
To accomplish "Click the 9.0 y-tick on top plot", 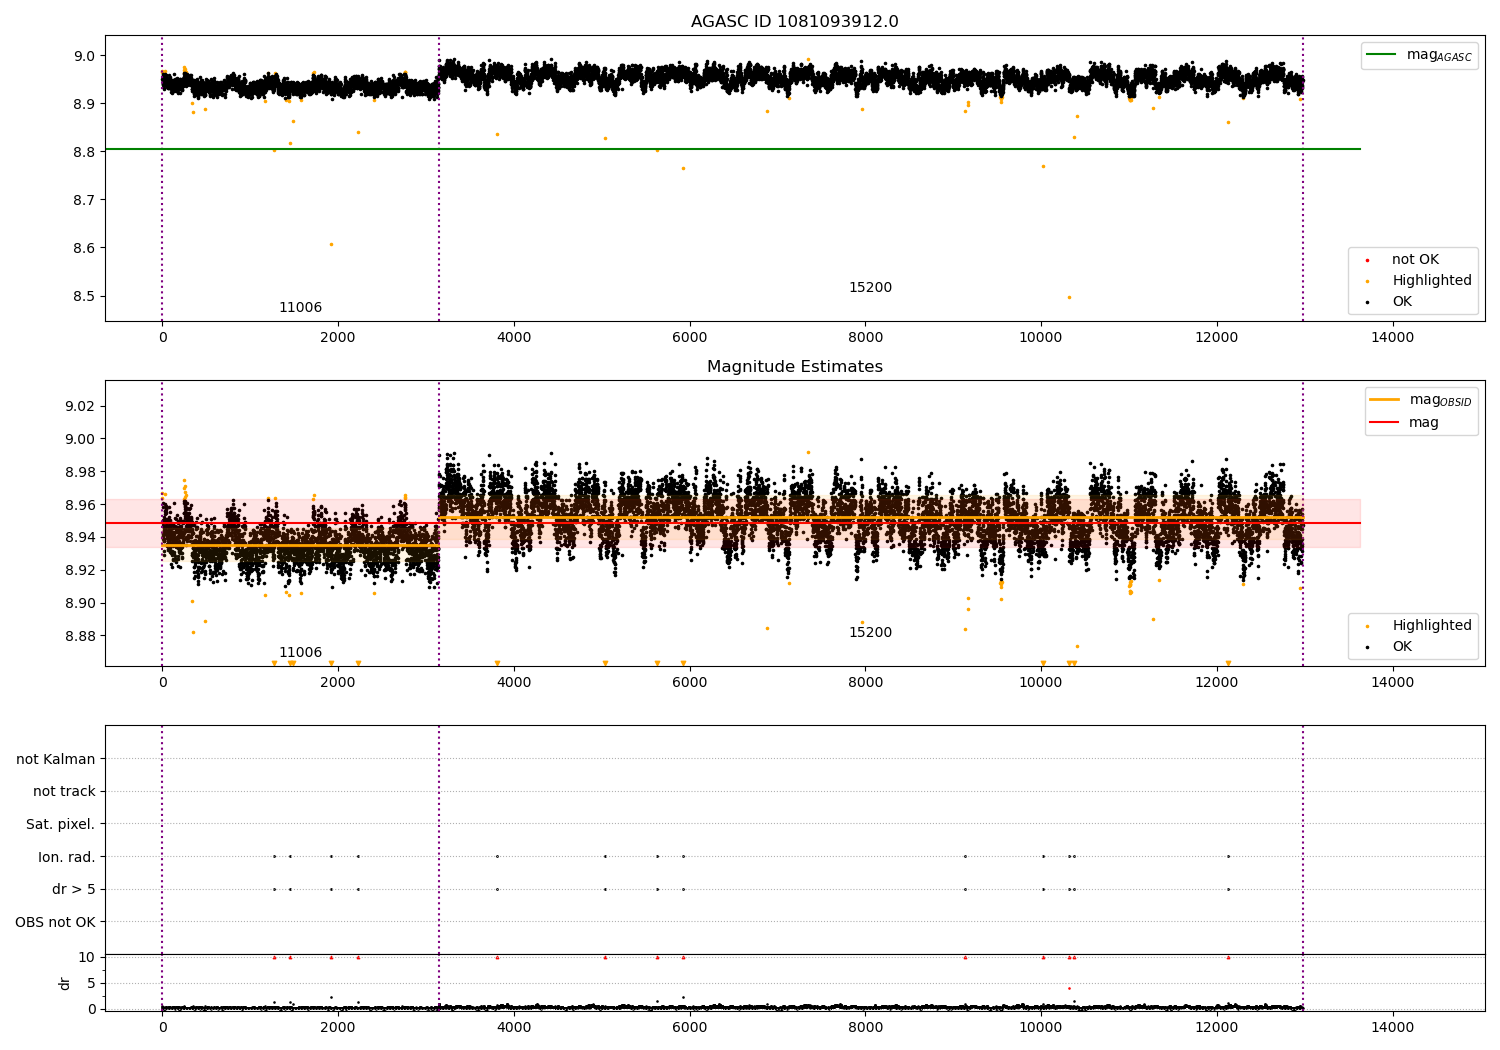I will [x=85, y=56].
